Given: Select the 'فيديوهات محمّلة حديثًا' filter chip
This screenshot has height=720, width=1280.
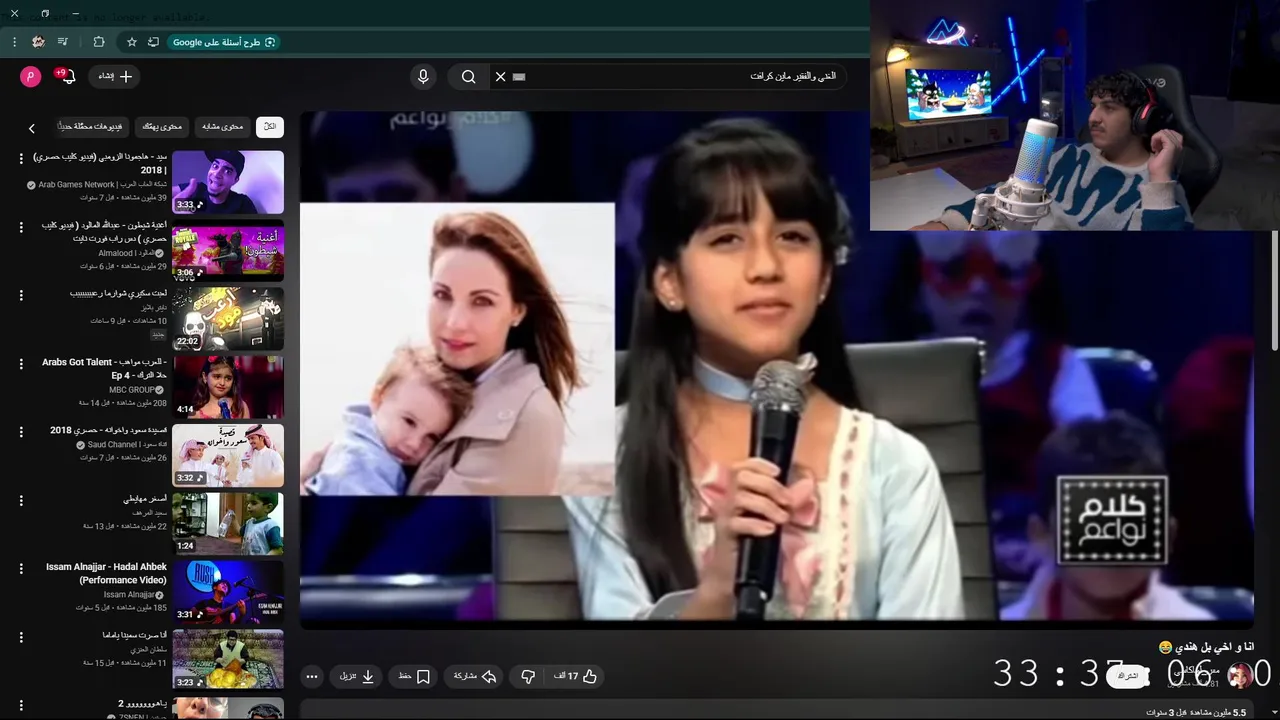Looking at the screenshot, I should tap(90, 127).
